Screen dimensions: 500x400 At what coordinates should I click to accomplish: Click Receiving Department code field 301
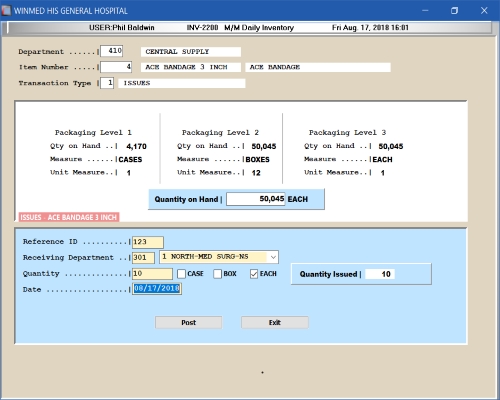[143, 258]
